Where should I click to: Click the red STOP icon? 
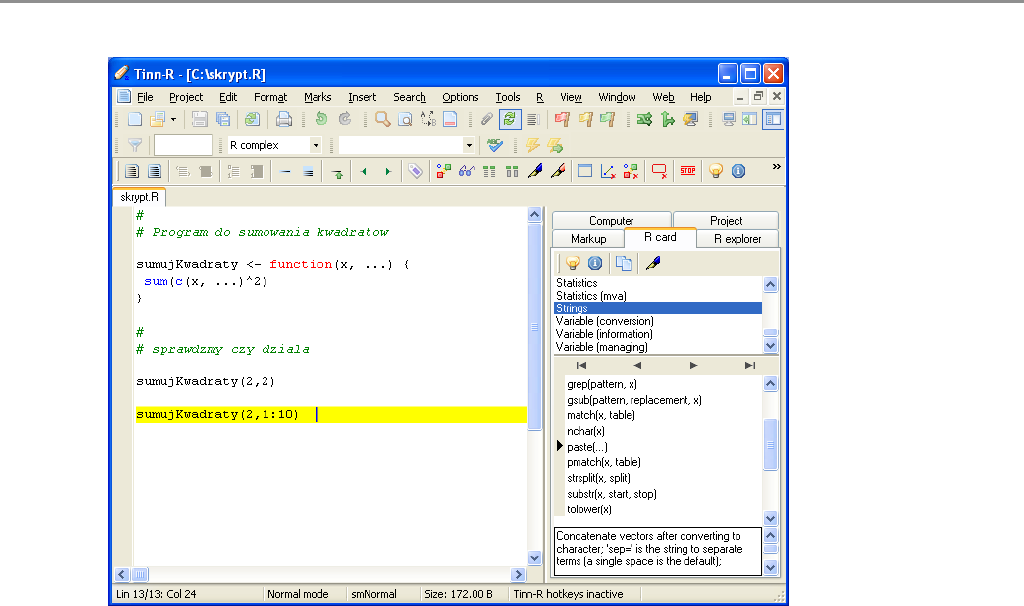coord(688,171)
